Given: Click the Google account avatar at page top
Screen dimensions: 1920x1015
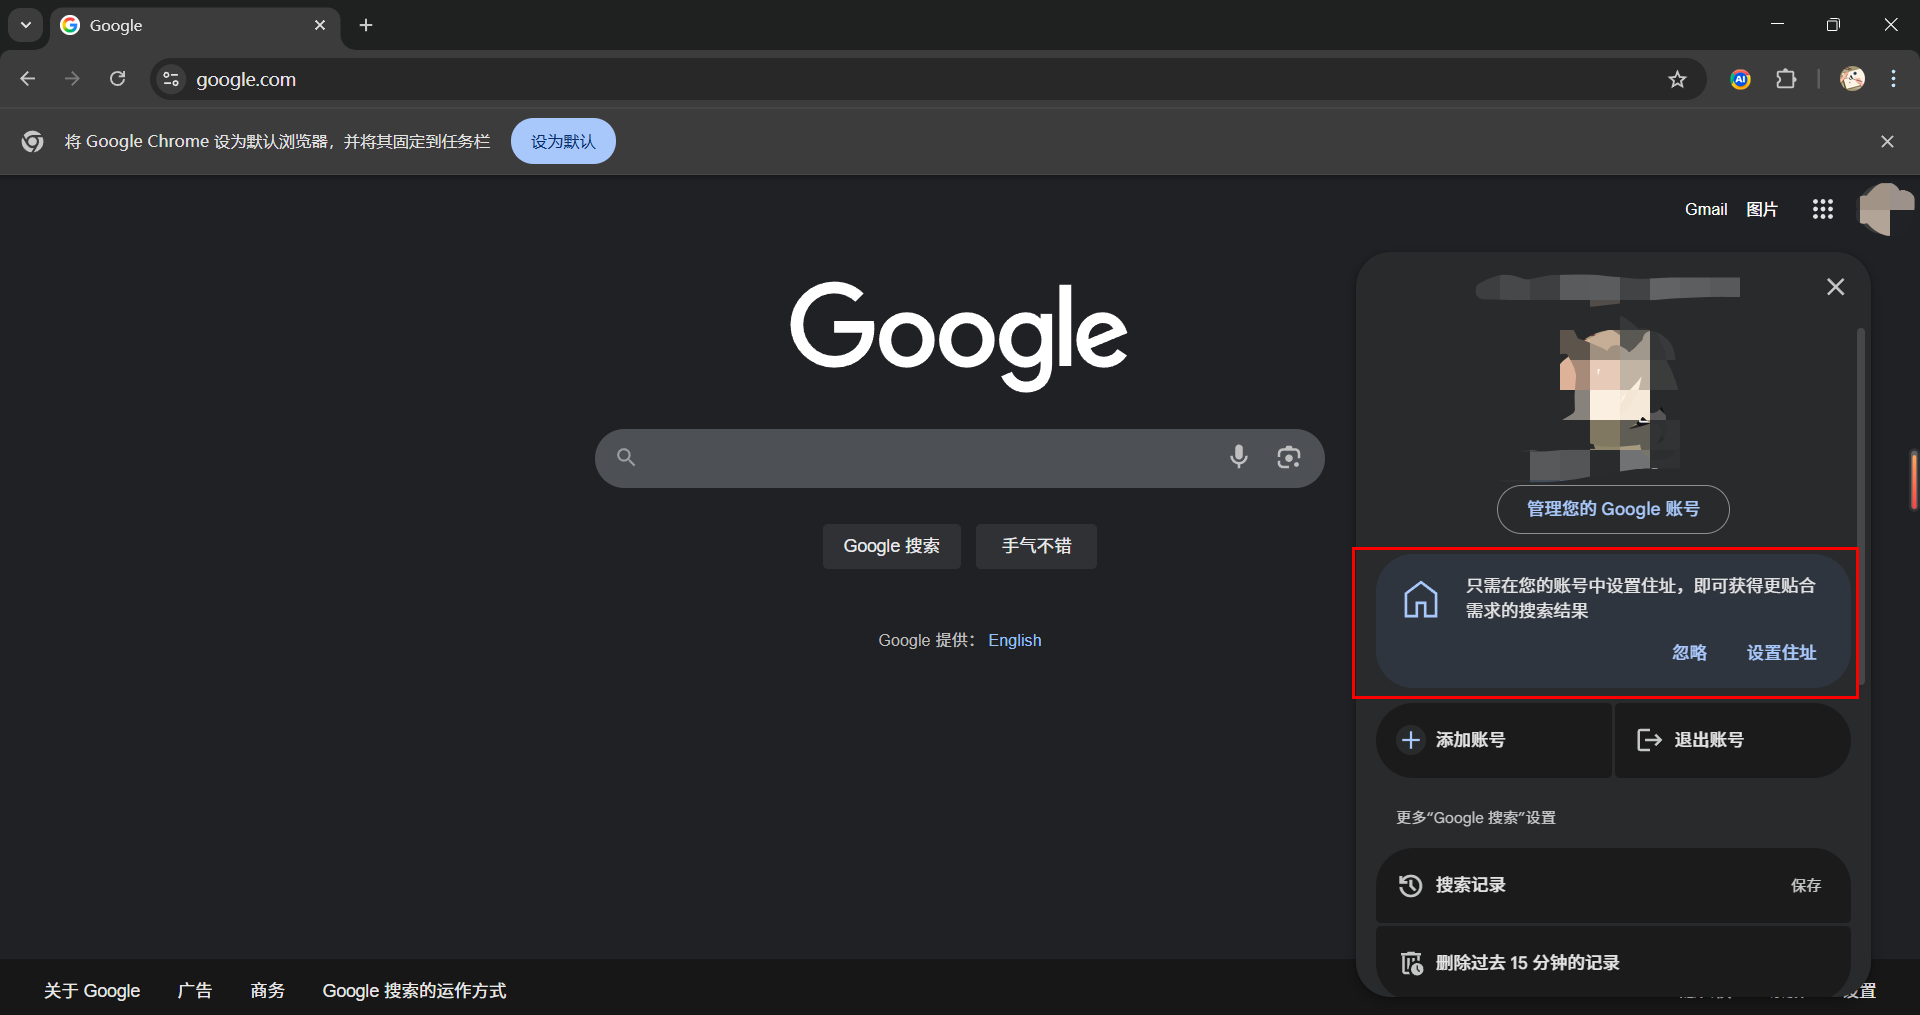Looking at the screenshot, I should click(1886, 209).
